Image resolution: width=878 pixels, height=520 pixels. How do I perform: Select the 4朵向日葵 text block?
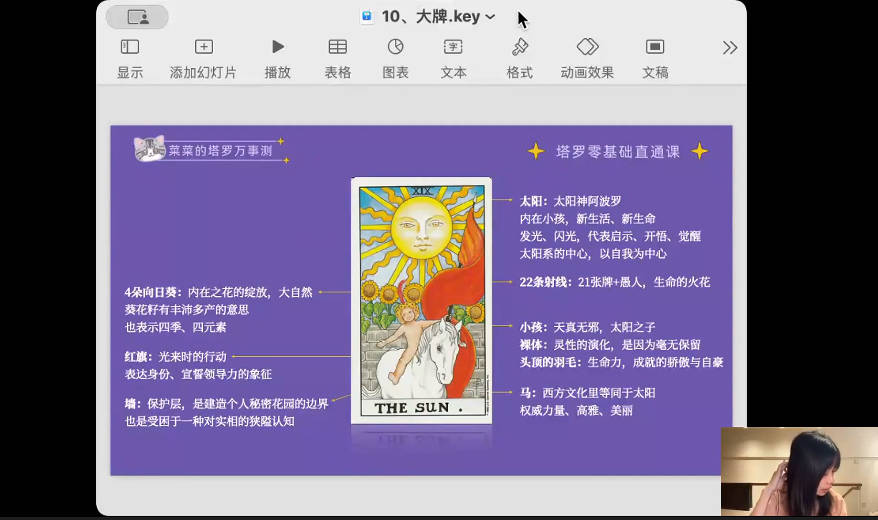tap(218, 309)
